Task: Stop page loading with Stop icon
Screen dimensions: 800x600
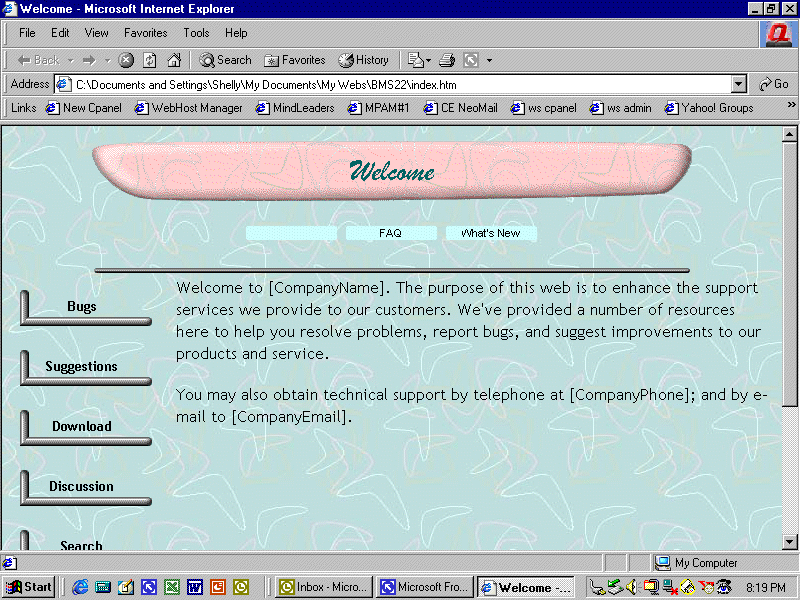Action: coord(126,60)
